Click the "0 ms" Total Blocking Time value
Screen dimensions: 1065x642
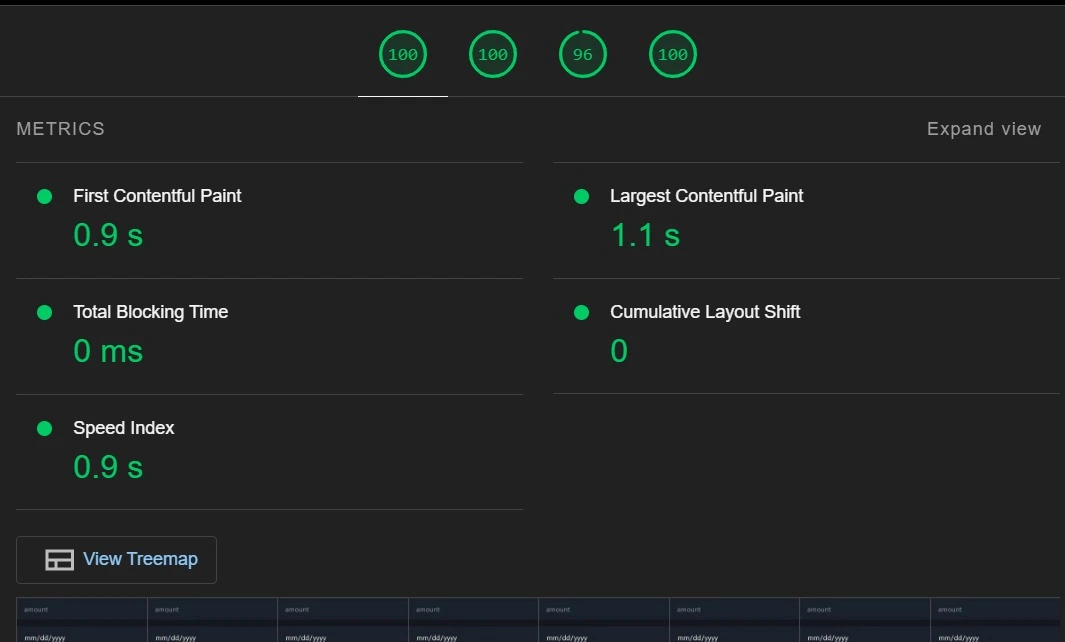click(108, 351)
